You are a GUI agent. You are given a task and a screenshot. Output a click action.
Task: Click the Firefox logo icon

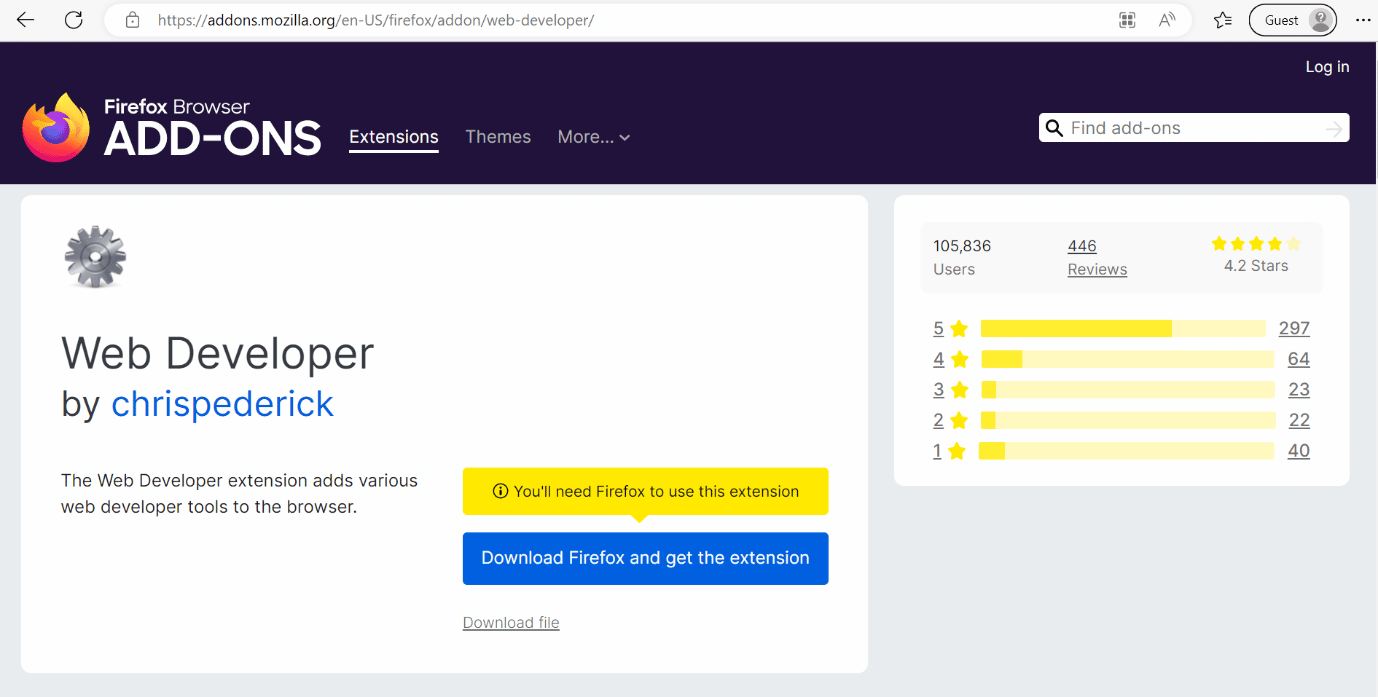56,127
